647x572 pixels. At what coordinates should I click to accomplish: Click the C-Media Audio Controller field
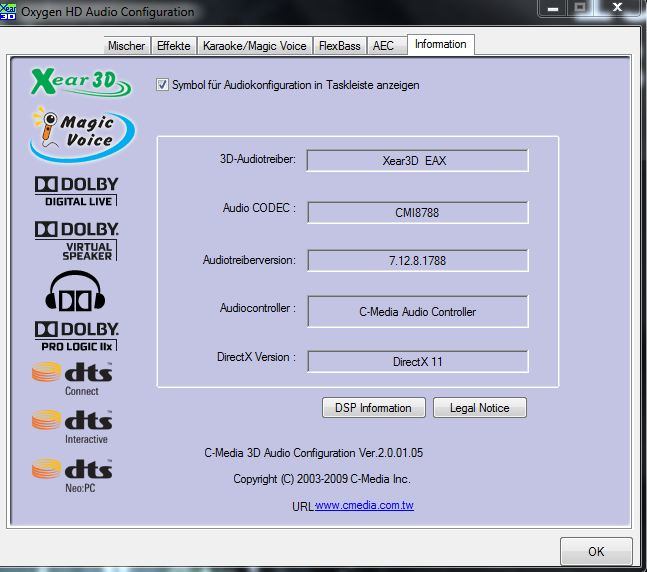pyautogui.click(x=418, y=312)
